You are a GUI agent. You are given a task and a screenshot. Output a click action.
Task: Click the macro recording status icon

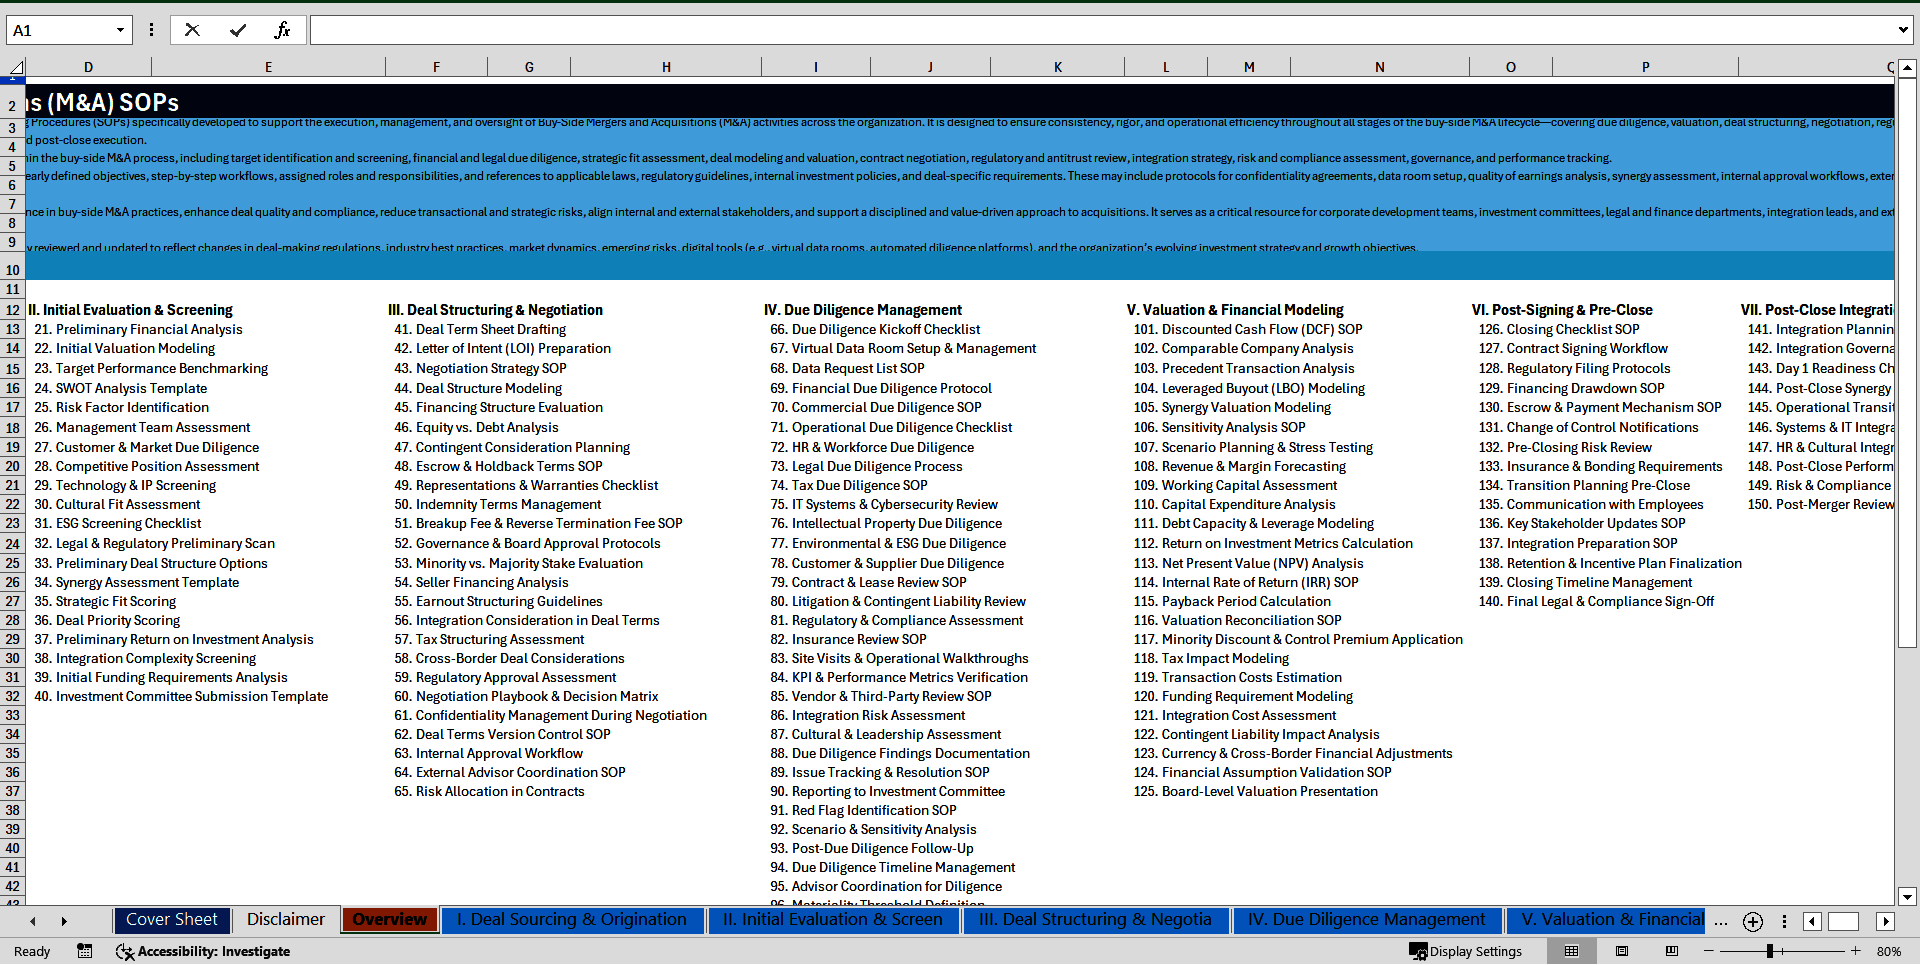point(85,951)
